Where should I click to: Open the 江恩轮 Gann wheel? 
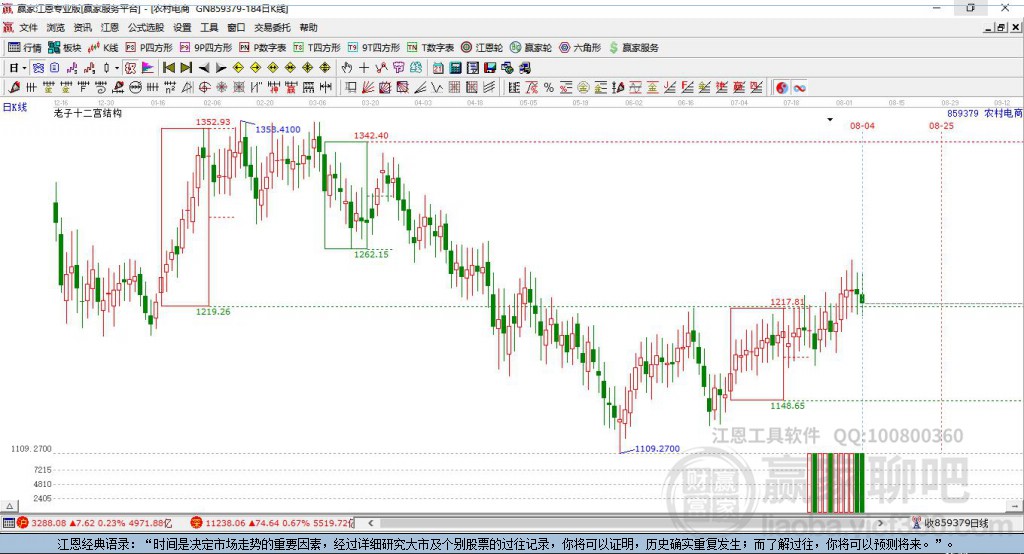(x=482, y=48)
